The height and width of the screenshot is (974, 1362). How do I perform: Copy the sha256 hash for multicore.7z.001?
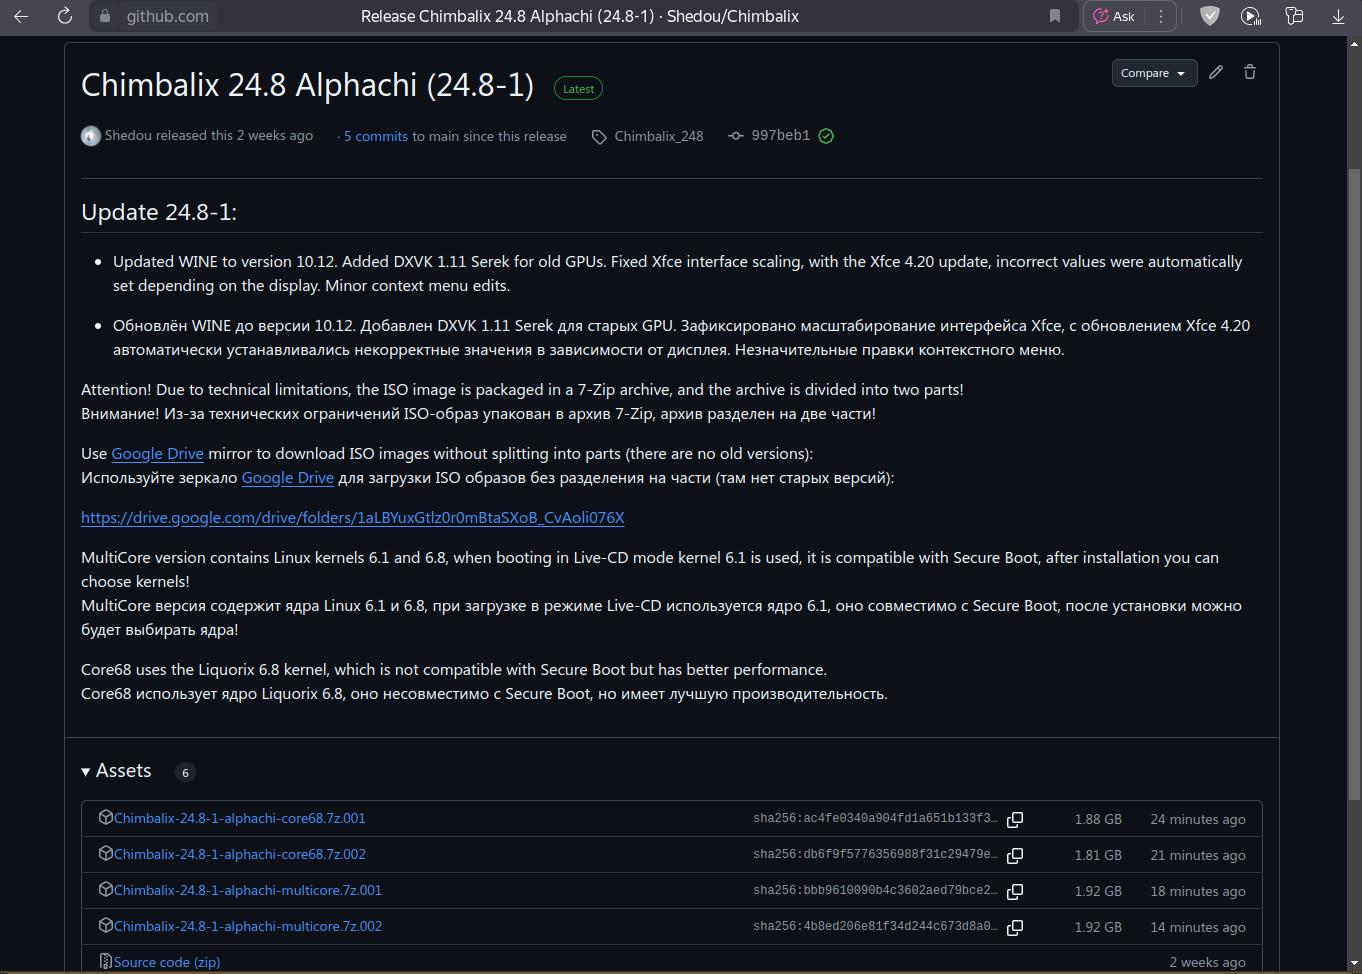pyautogui.click(x=1015, y=891)
